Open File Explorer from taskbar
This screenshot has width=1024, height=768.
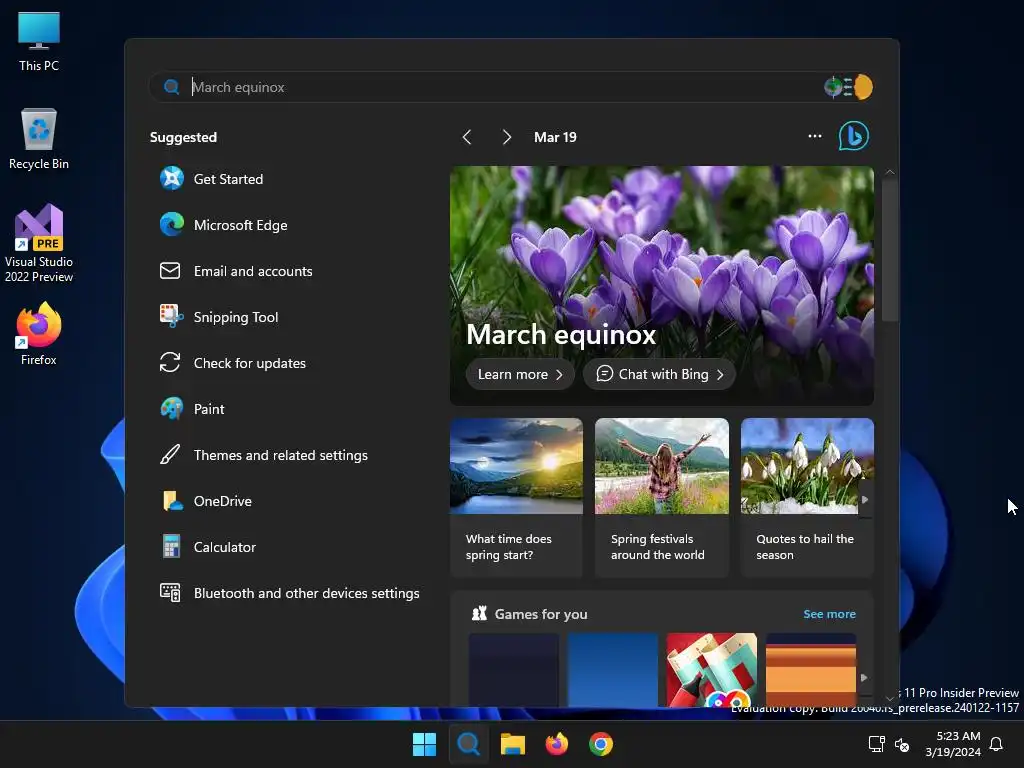[513, 744]
